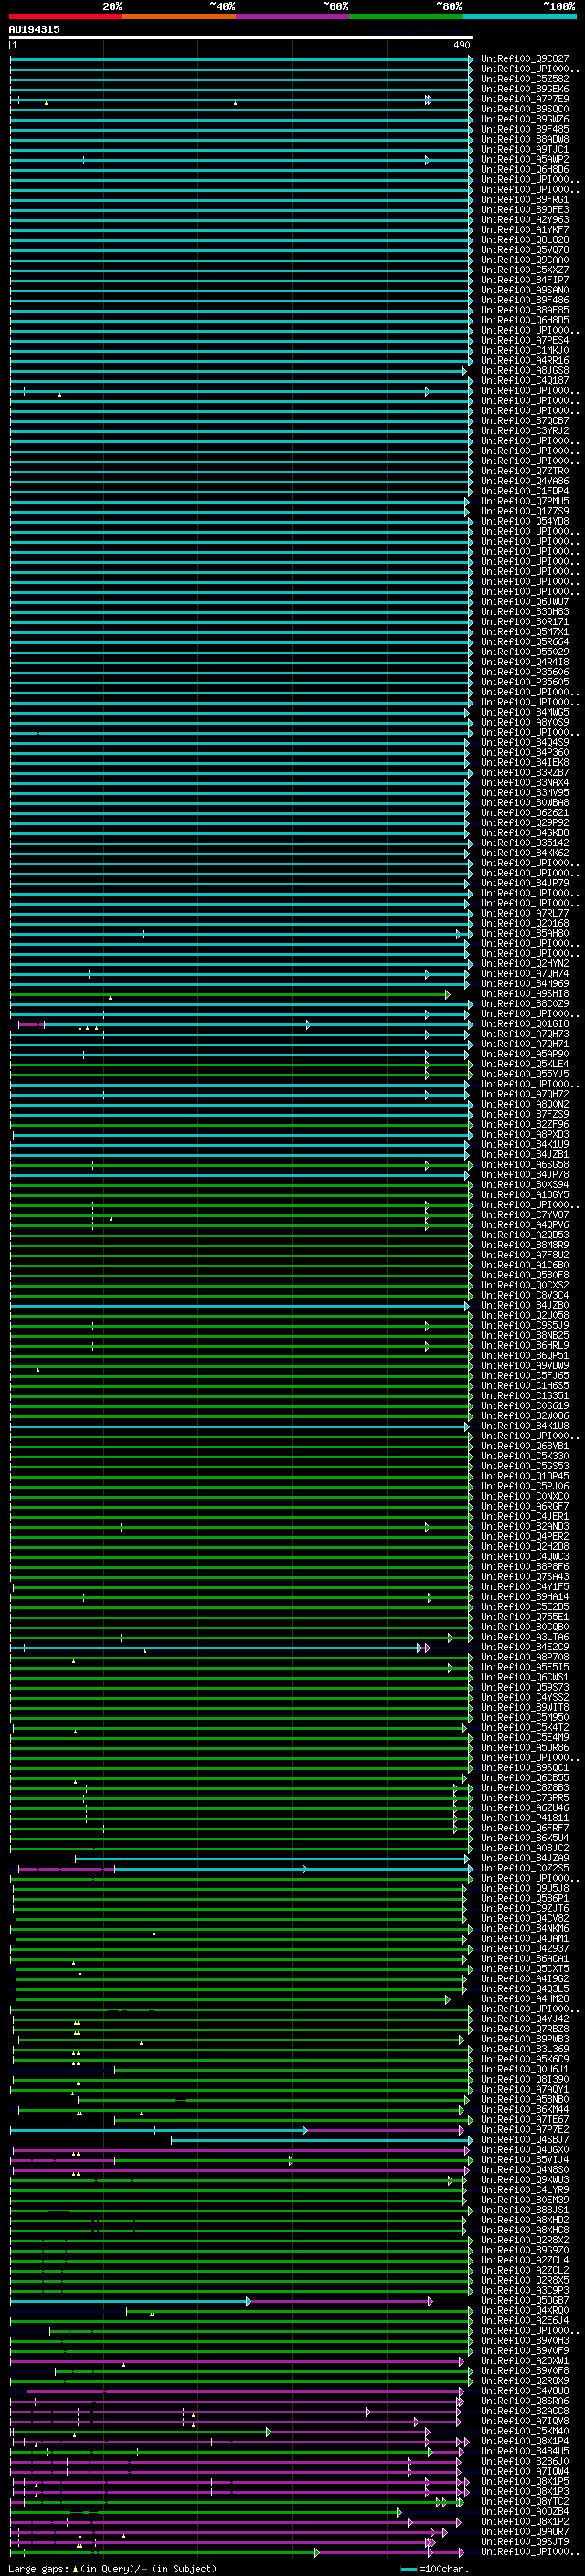Open the UniRef100_C1G351 hit
585x2576 pixels.
(525, 1396)
